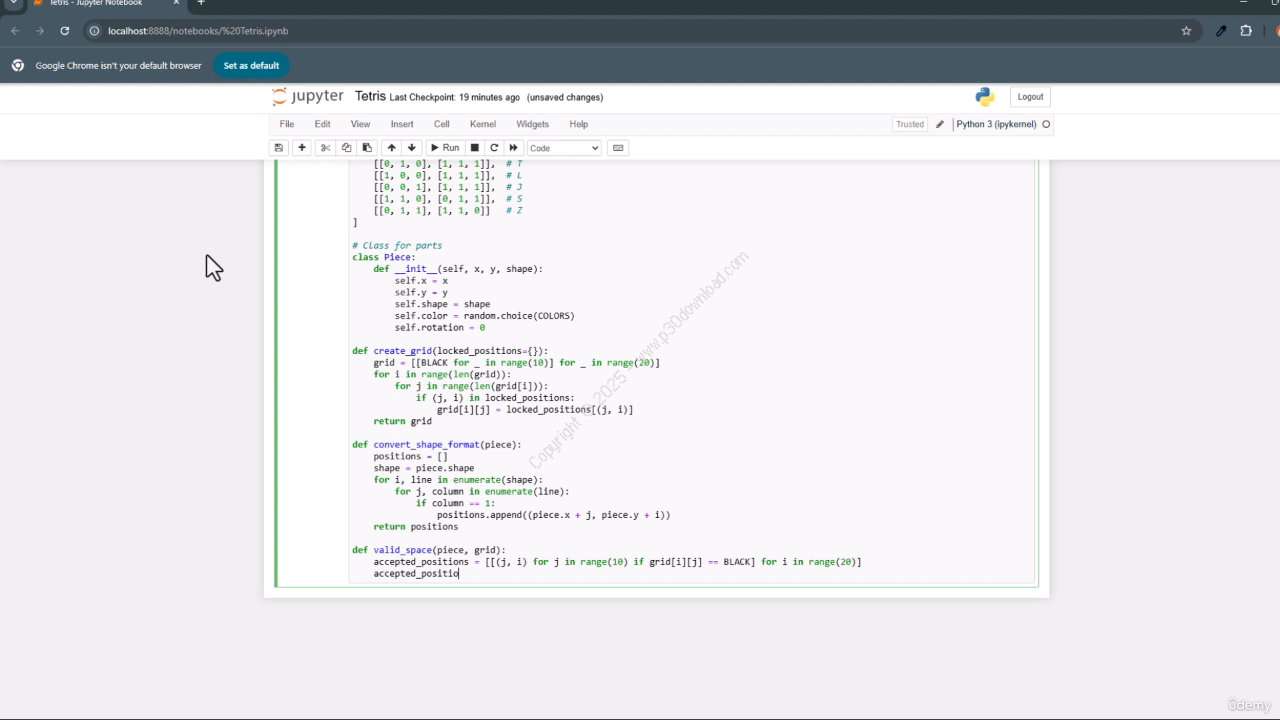Interrupt the kernel with the stop icon
This screenshot has width=1280, height=720.
pos(475,148)
